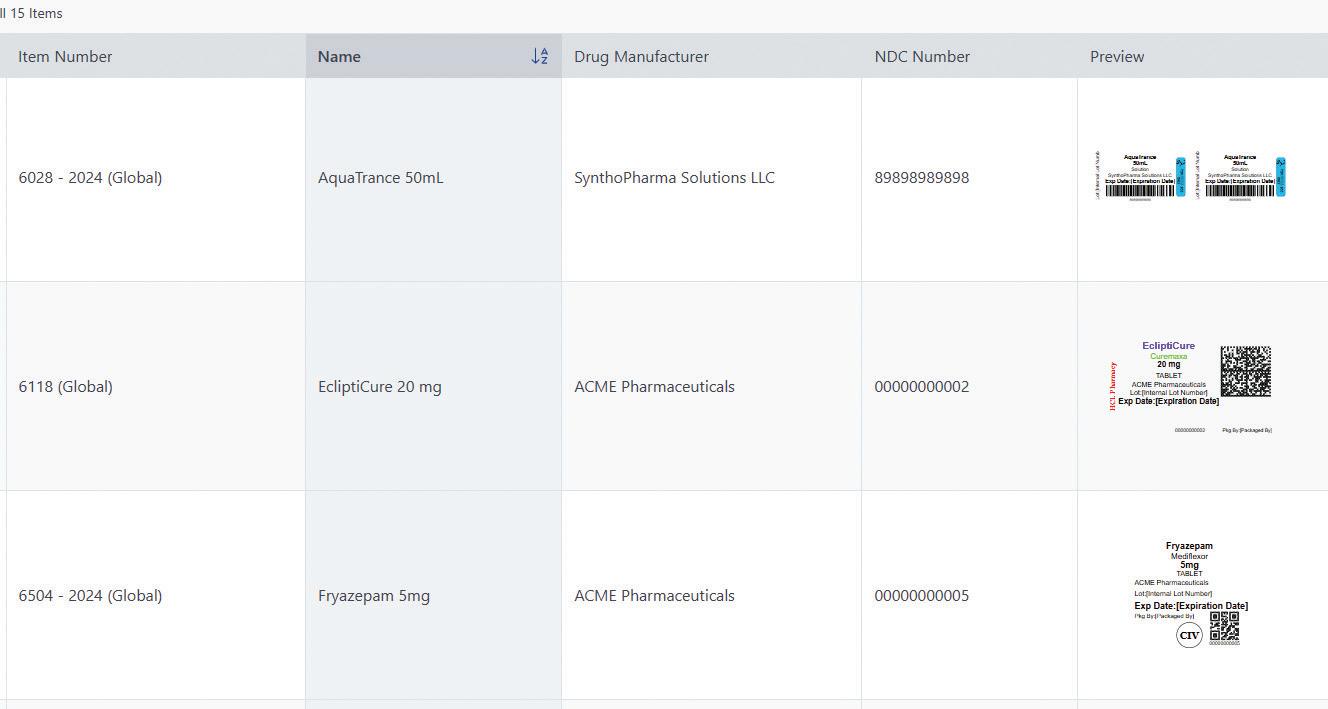Click the A-Z sort icon in Name column

point(540,56)
